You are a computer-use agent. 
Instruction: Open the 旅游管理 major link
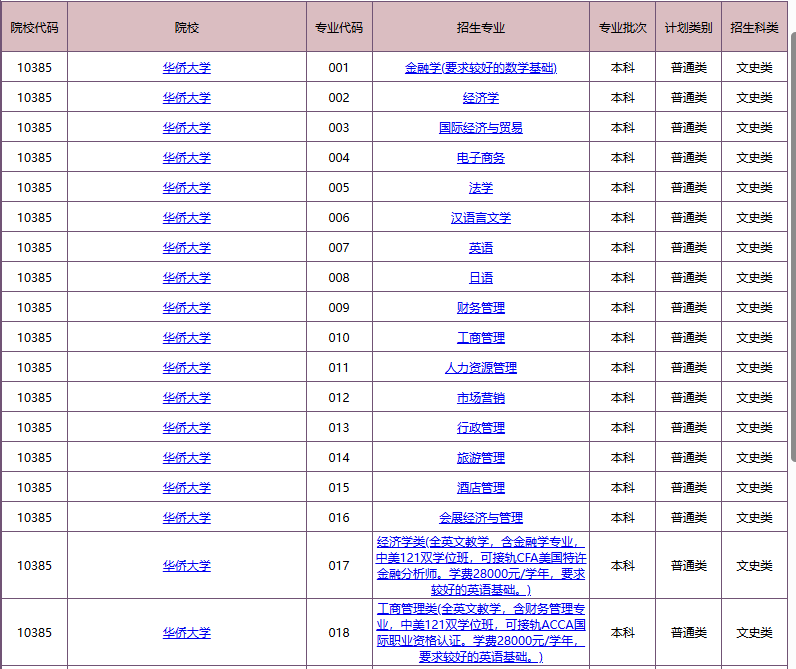coord(481,457)
